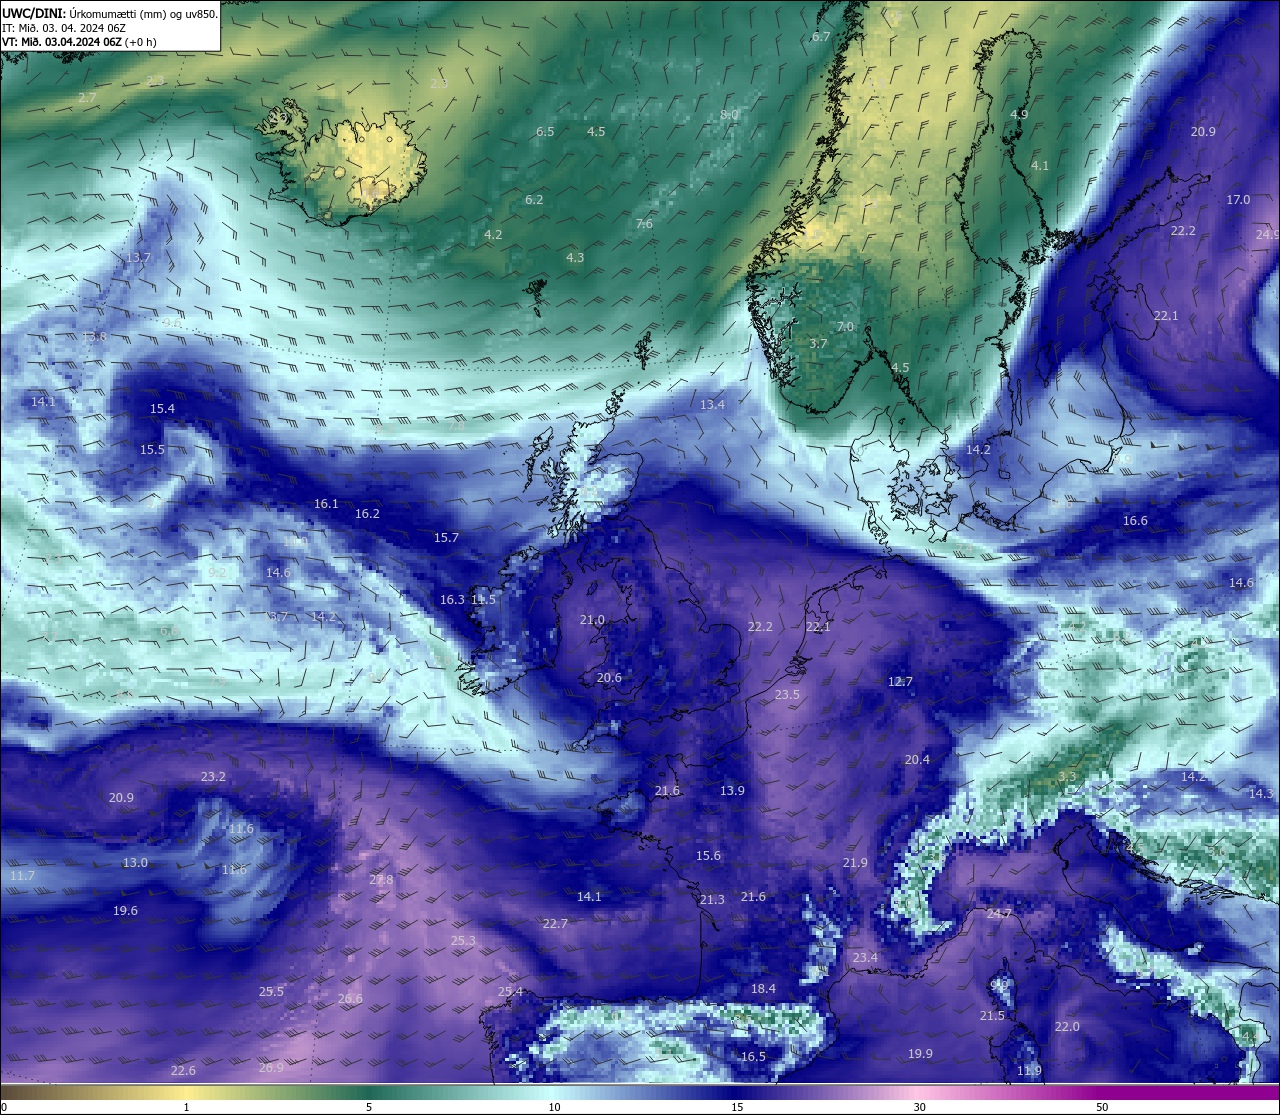Viewport: 1280px width, 1115px height.
Task: Click the map value "13.9"
Action: (732, 791)
